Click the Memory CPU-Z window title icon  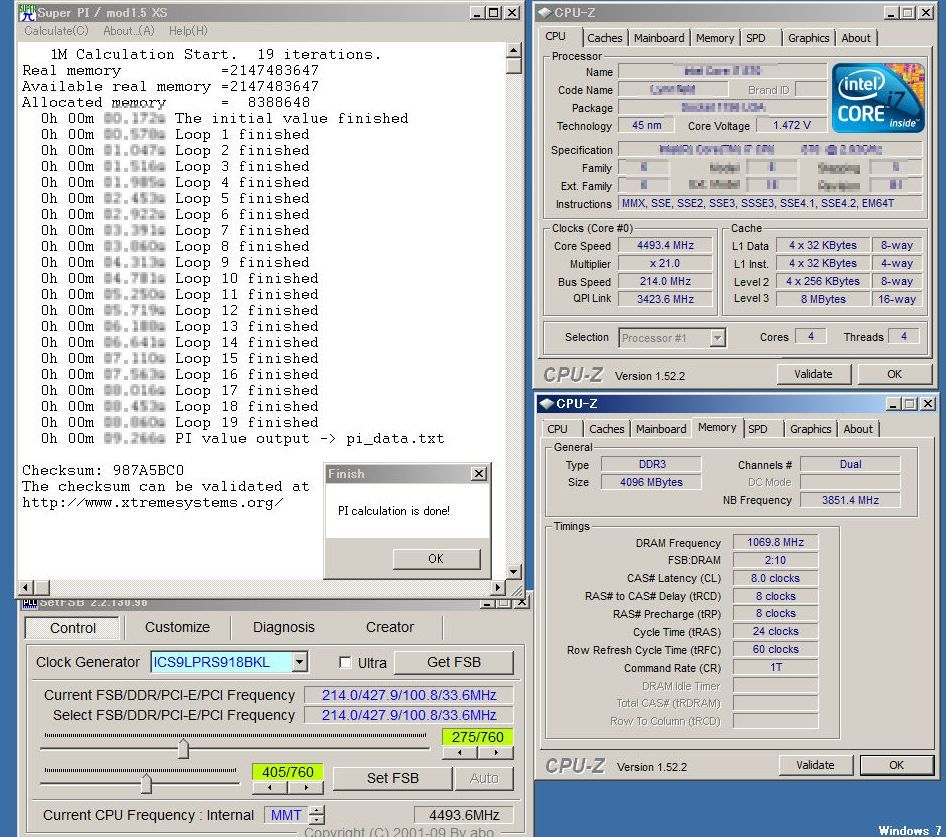[546, 403]
